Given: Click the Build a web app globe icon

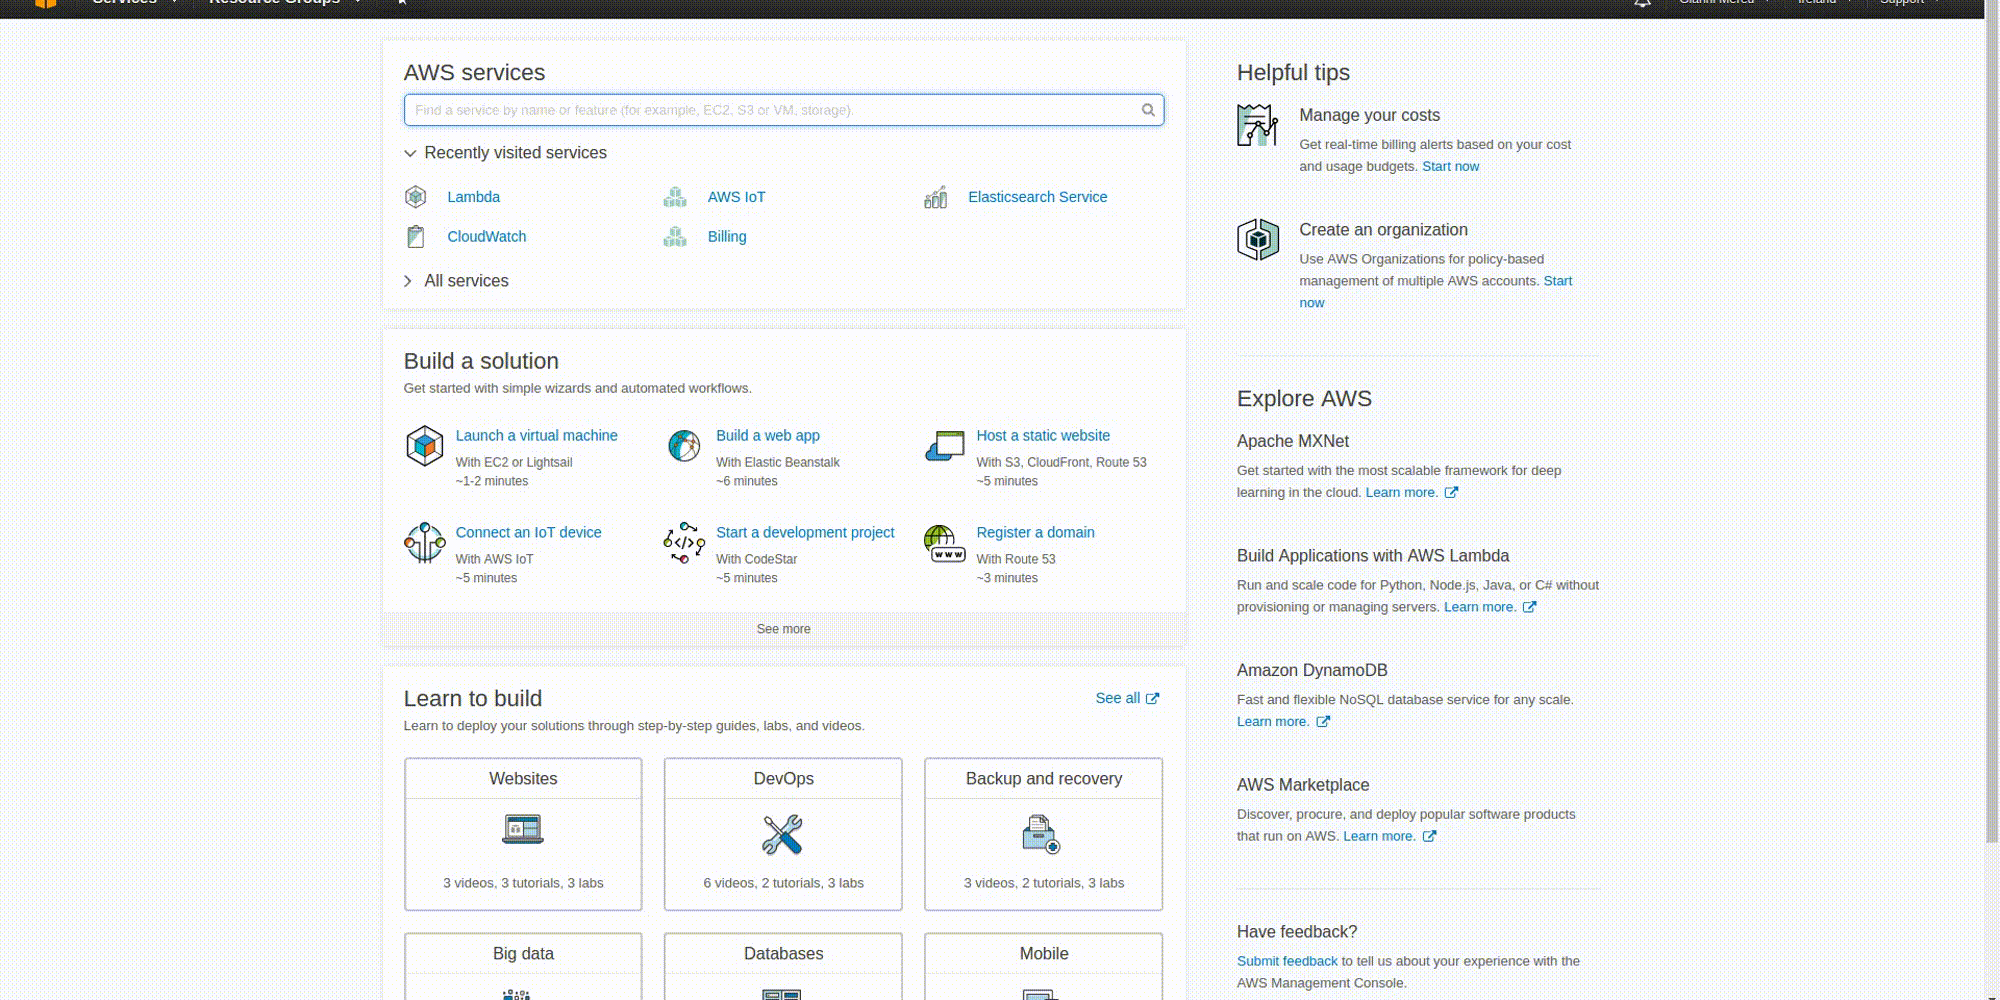Looking at the screenshot, I should (685, 446).
